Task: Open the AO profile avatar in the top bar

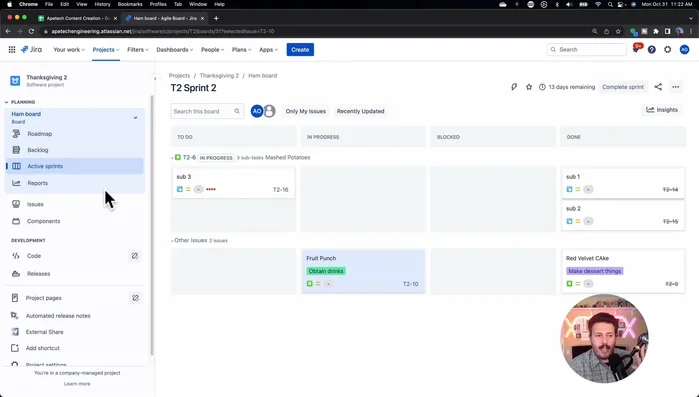Action: (x=684, y=49)
